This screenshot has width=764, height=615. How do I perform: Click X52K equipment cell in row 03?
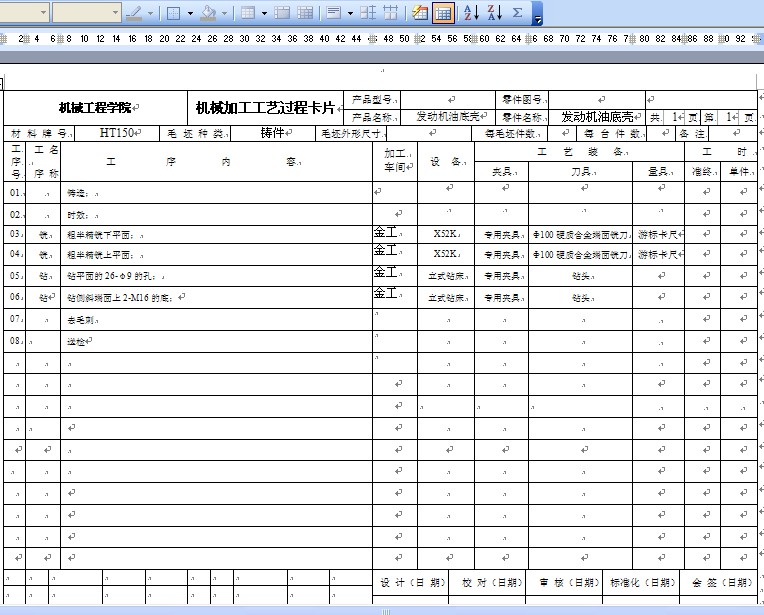pyautogui.click(x=446, y=234)
